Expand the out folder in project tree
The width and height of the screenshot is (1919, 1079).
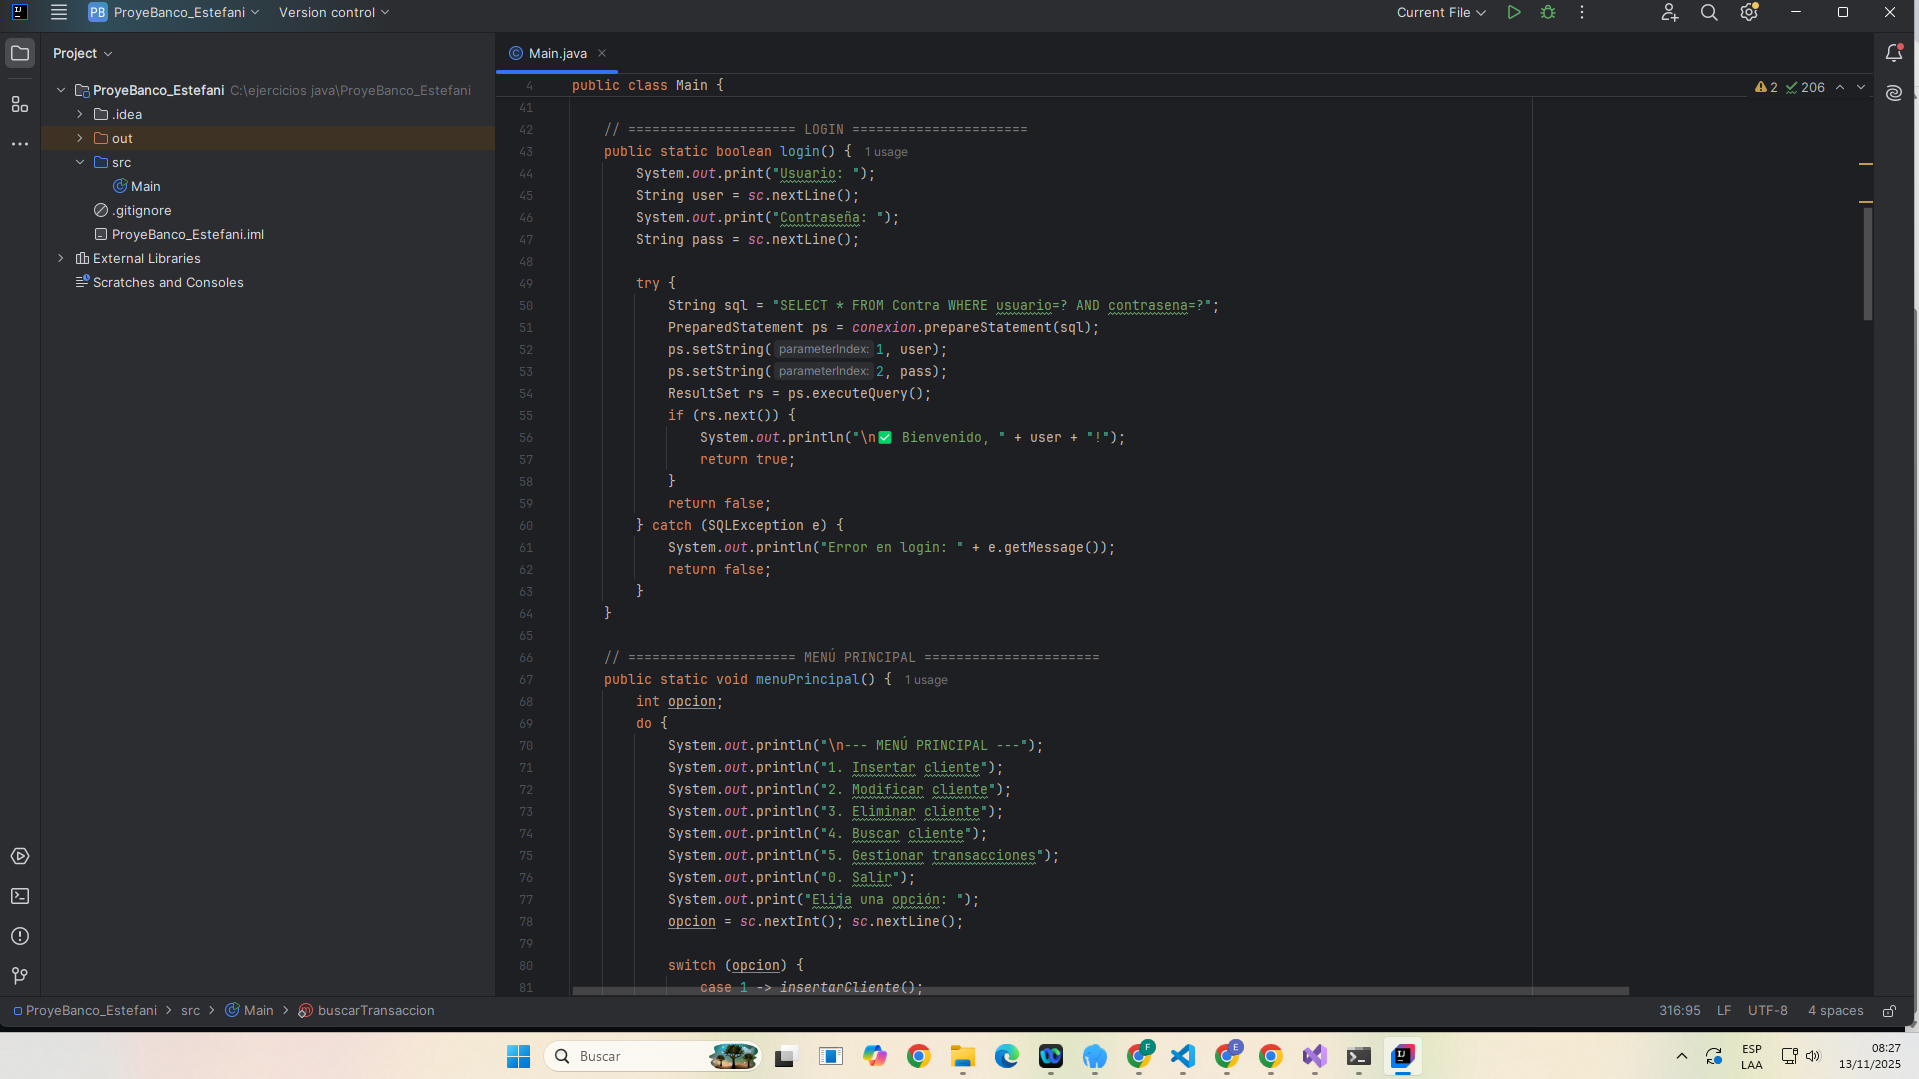coord(80,138)
